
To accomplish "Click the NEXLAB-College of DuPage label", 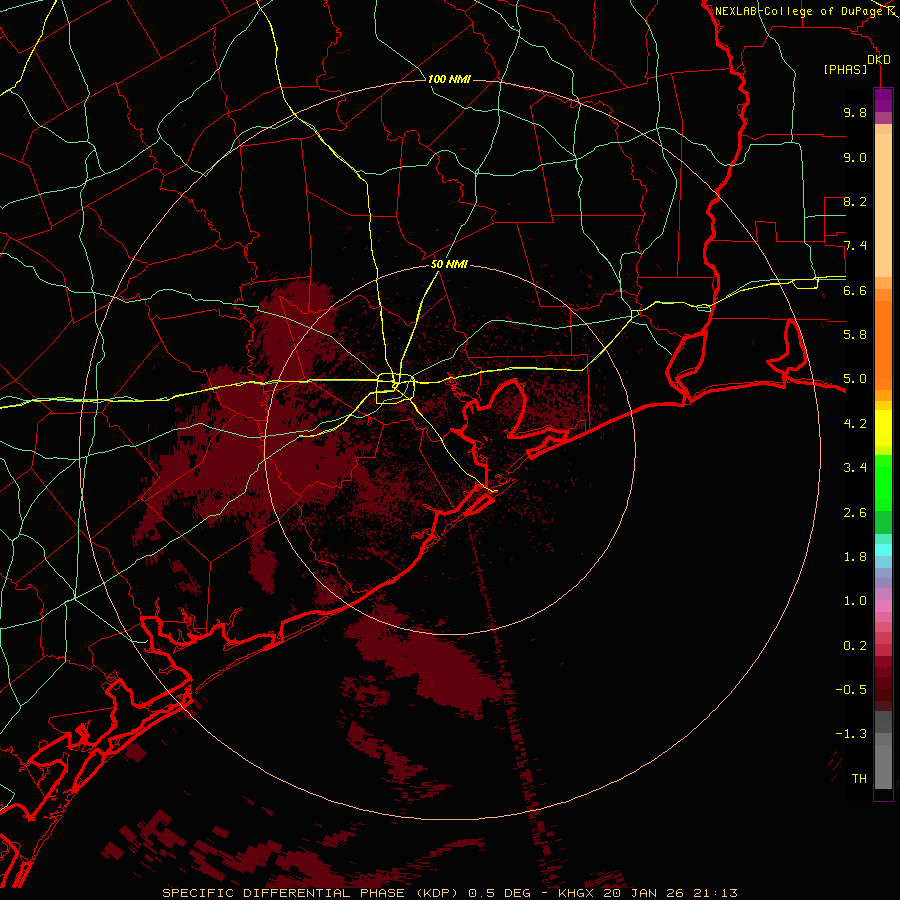I will click(798, 11).
